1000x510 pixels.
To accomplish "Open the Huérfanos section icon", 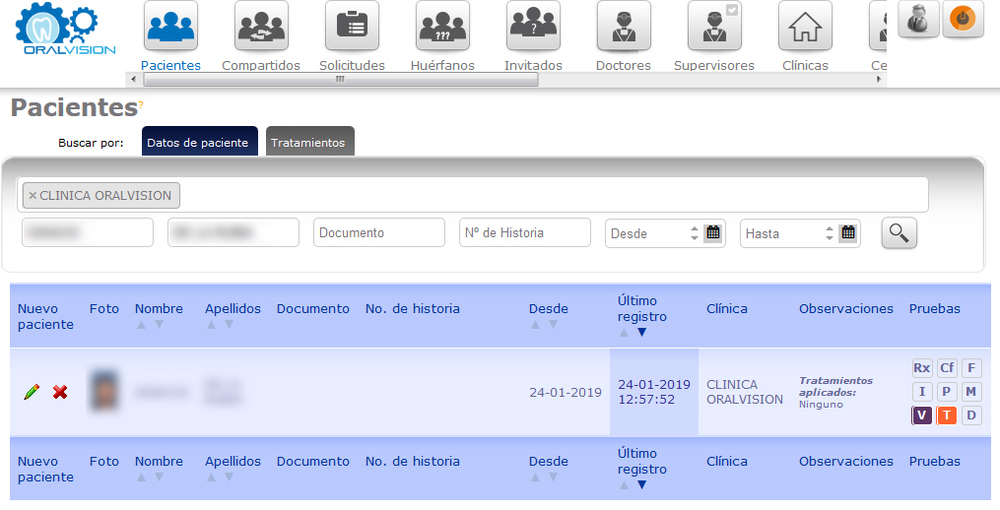I will pyautogui.click(x=442, y=27).
